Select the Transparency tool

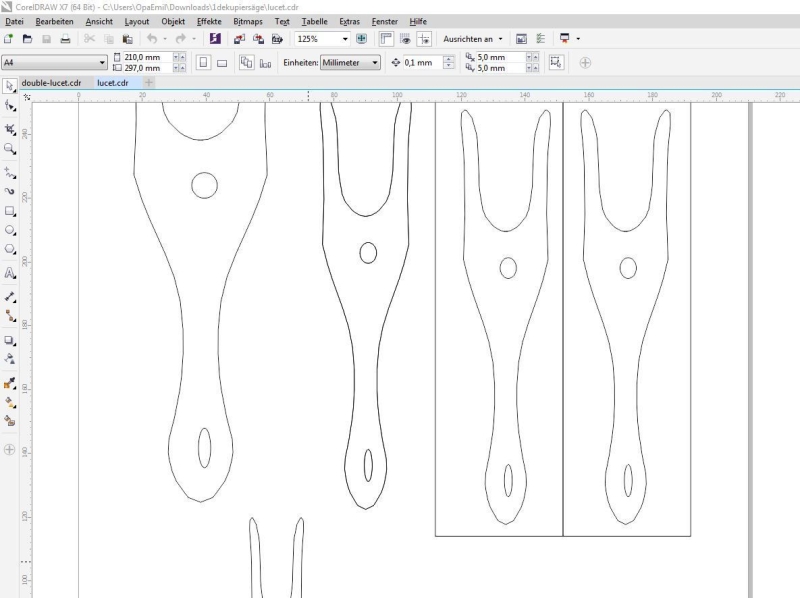[10, 359]
